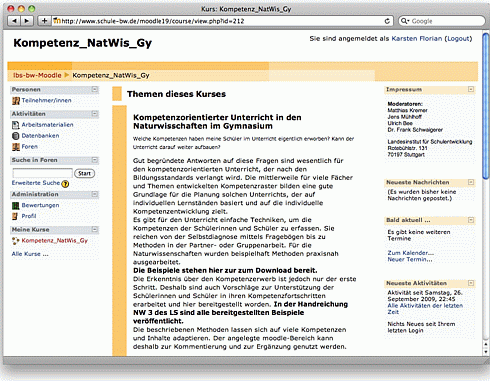Viewport: 490px width, 381px height.
Task: Click the Profil icon
Action: (x=15, y=216)
